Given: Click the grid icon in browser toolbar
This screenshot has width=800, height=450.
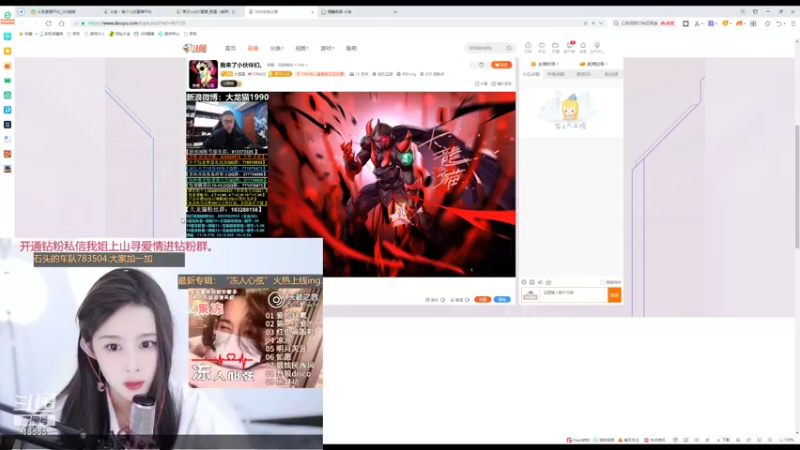Looking at the screenshot, I should point(753,23).
